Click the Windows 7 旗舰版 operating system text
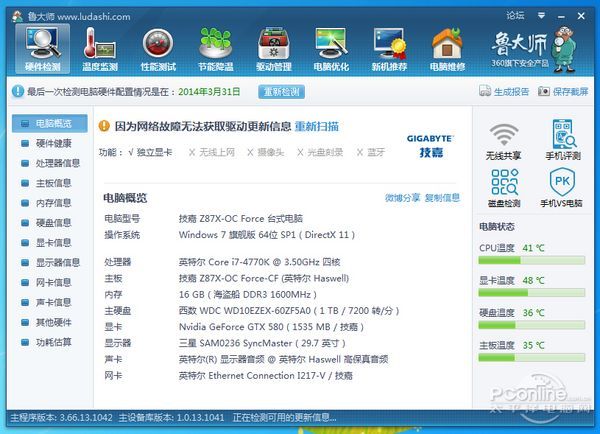600x434 pixels. point(266,235)
